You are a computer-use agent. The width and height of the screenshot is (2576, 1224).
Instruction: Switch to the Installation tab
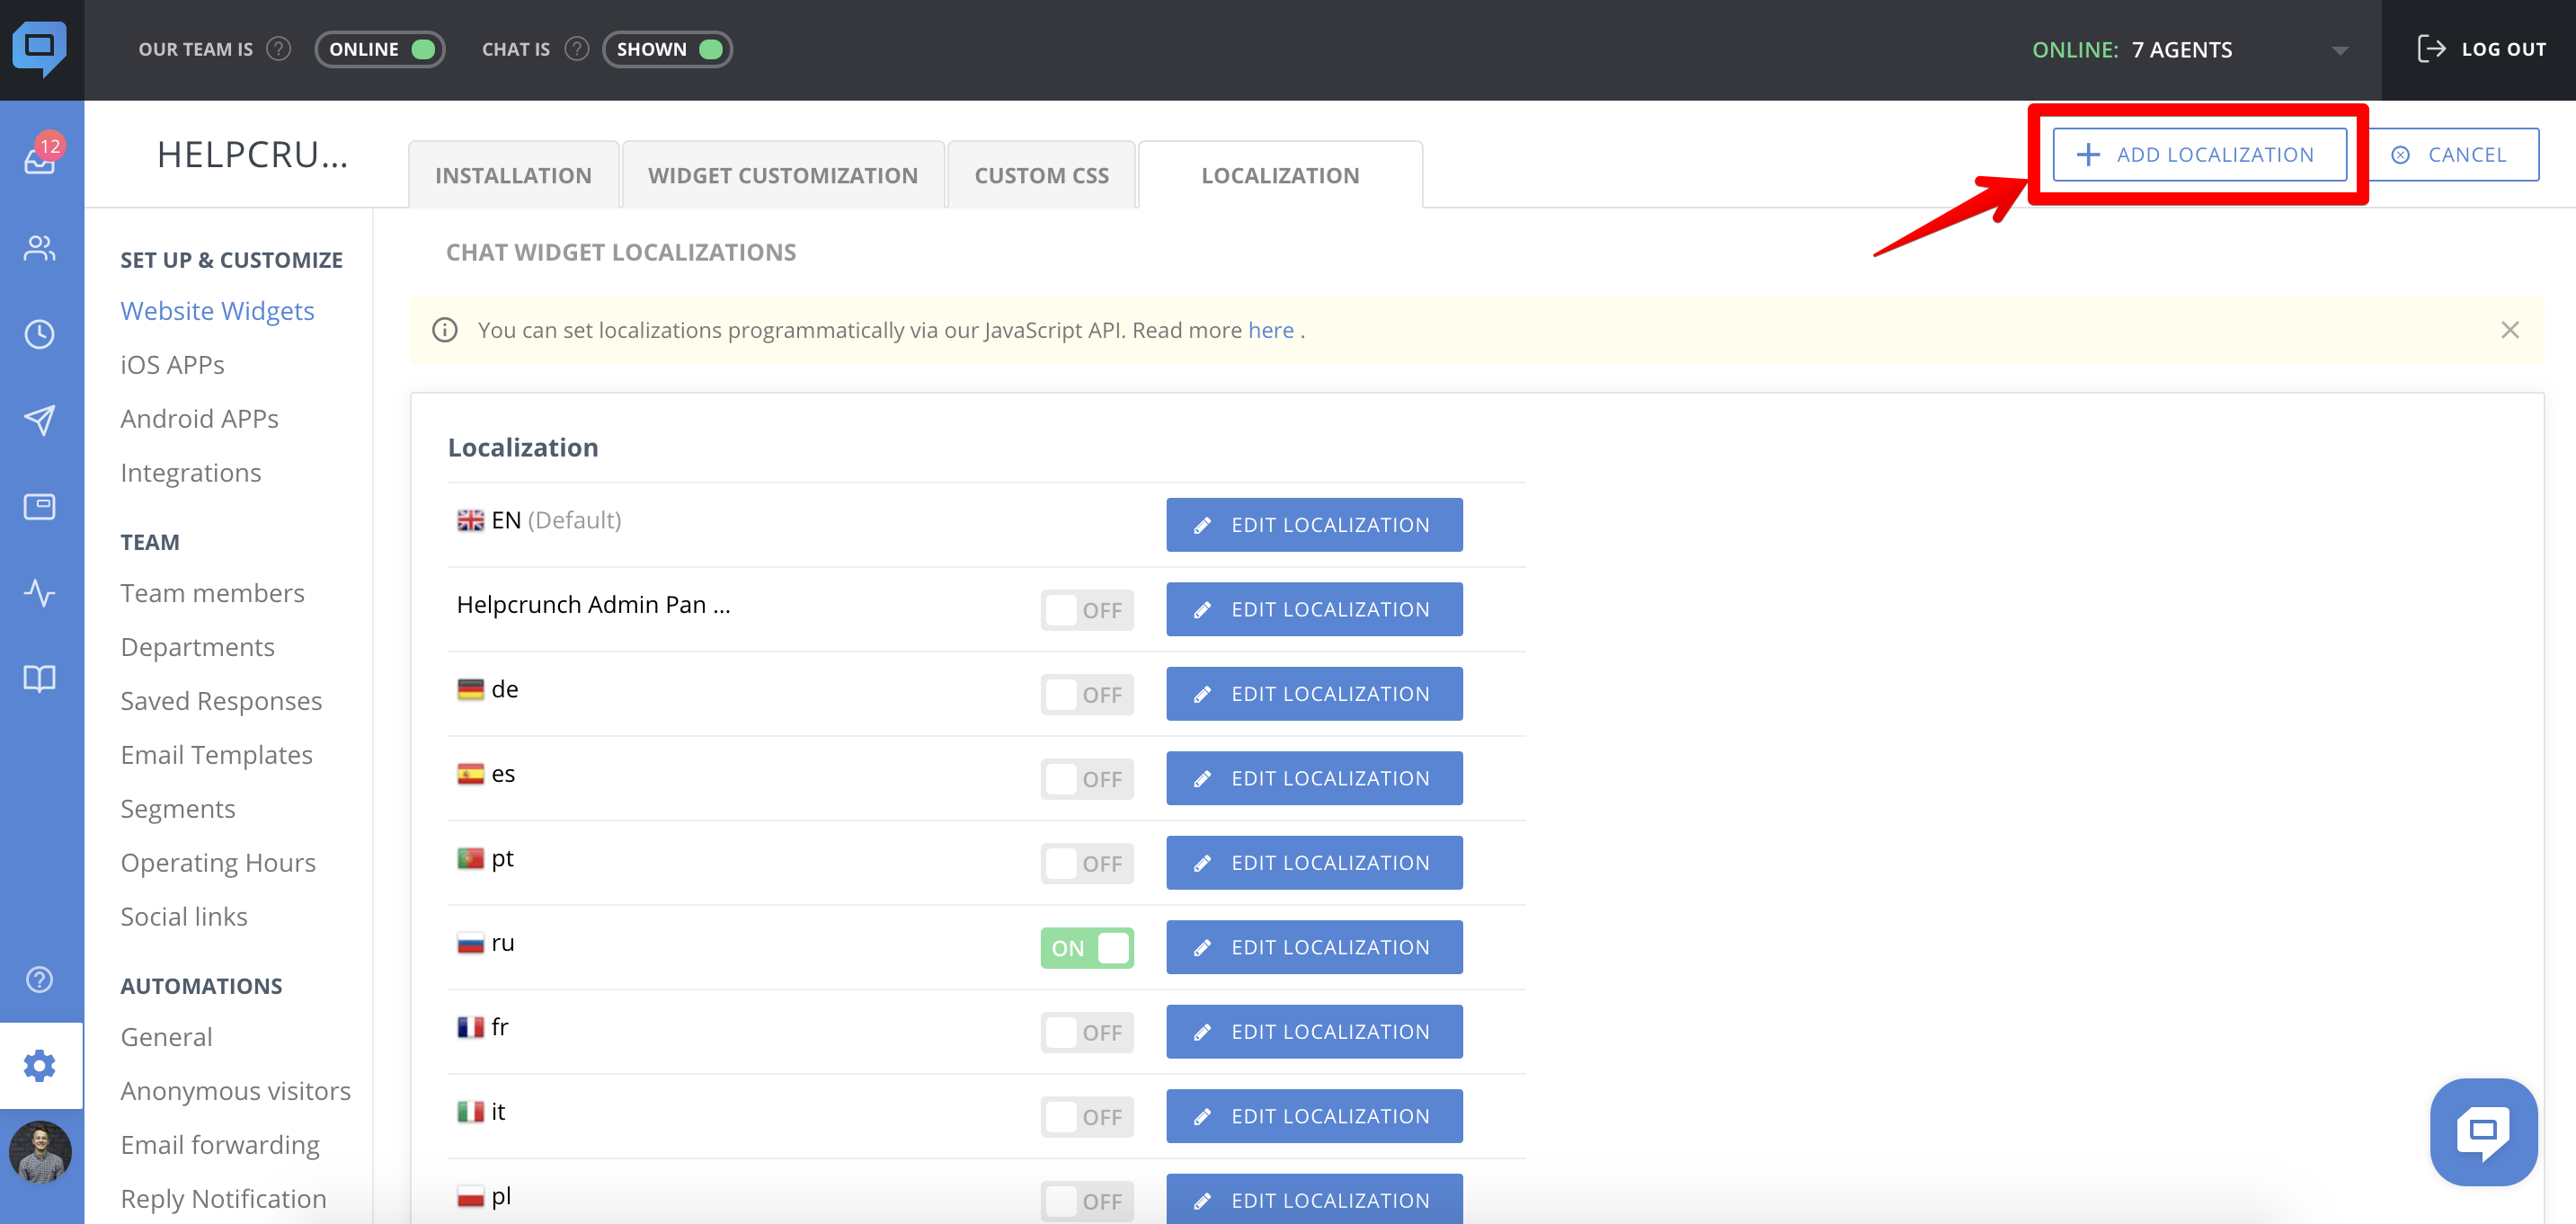[x=513, y=175]
